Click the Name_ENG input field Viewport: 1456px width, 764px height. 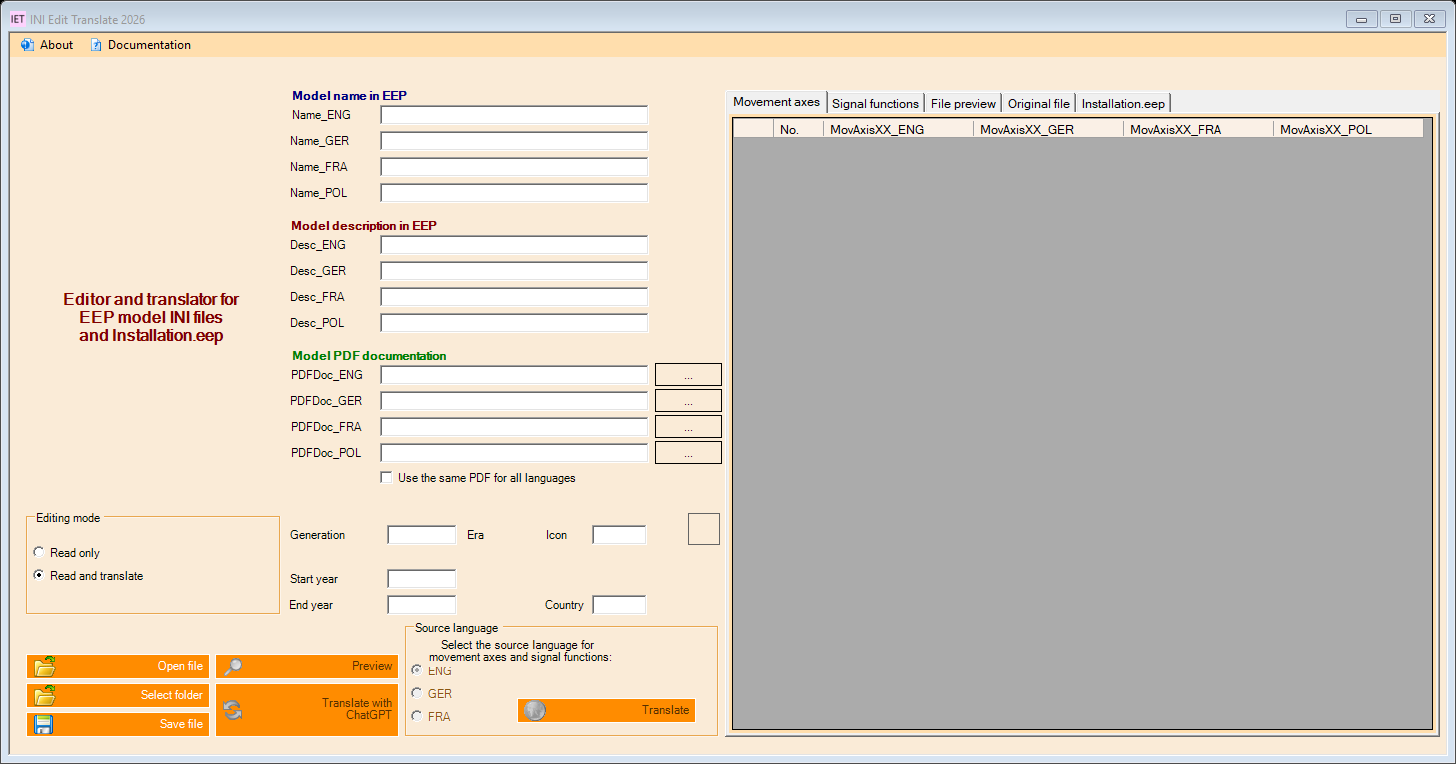(514, 115)
